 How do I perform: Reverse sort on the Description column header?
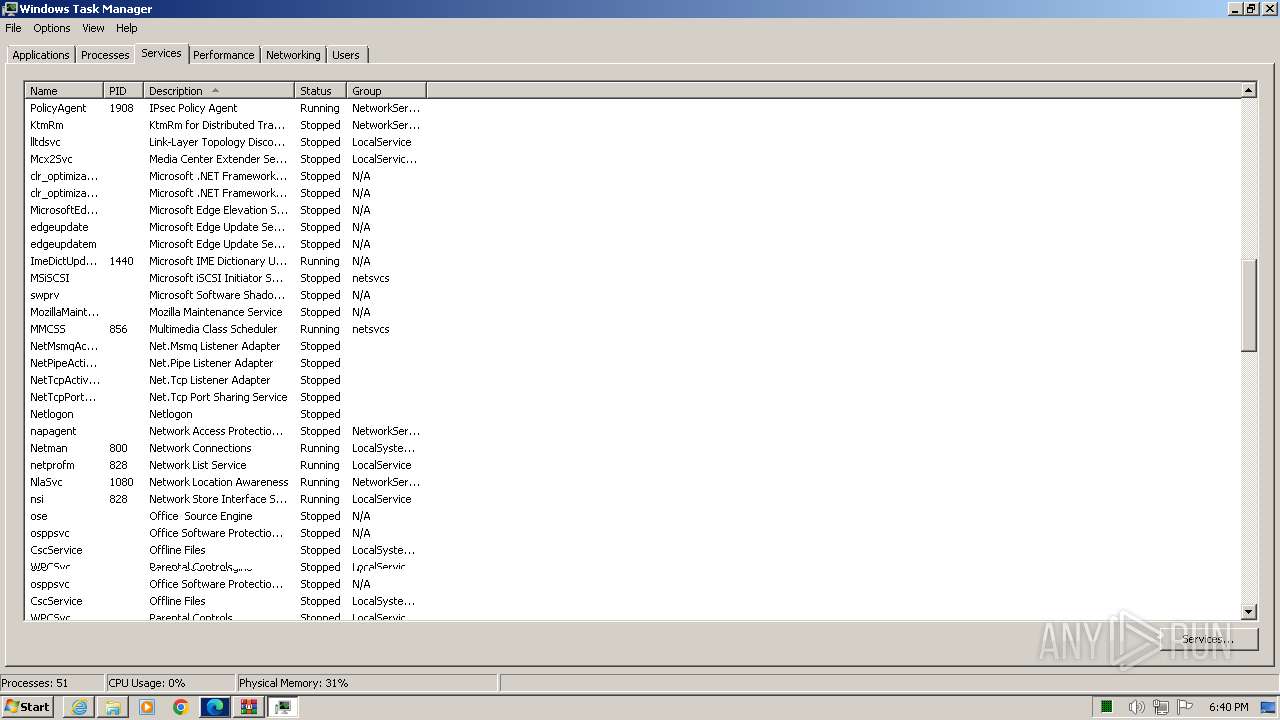tap(219, 91)
